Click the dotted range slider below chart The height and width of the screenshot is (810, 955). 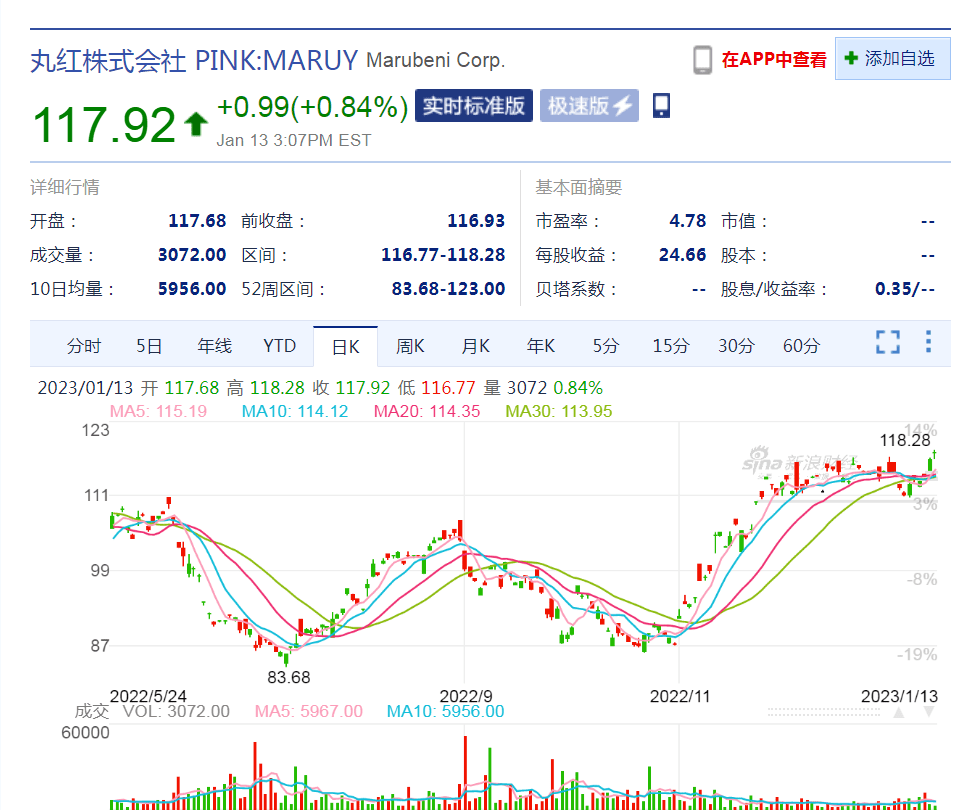tap(823, 711)
